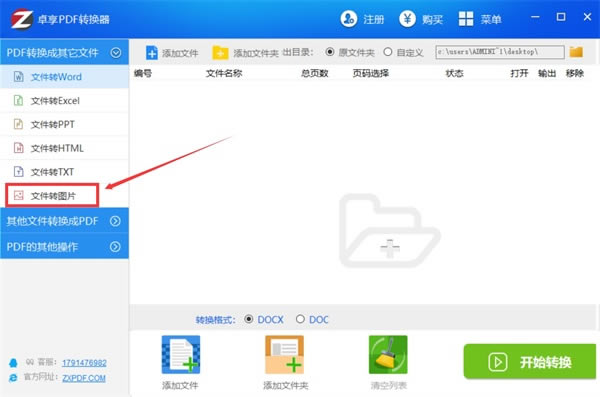Click the 清空列表 broom icon

click(388, 355)
